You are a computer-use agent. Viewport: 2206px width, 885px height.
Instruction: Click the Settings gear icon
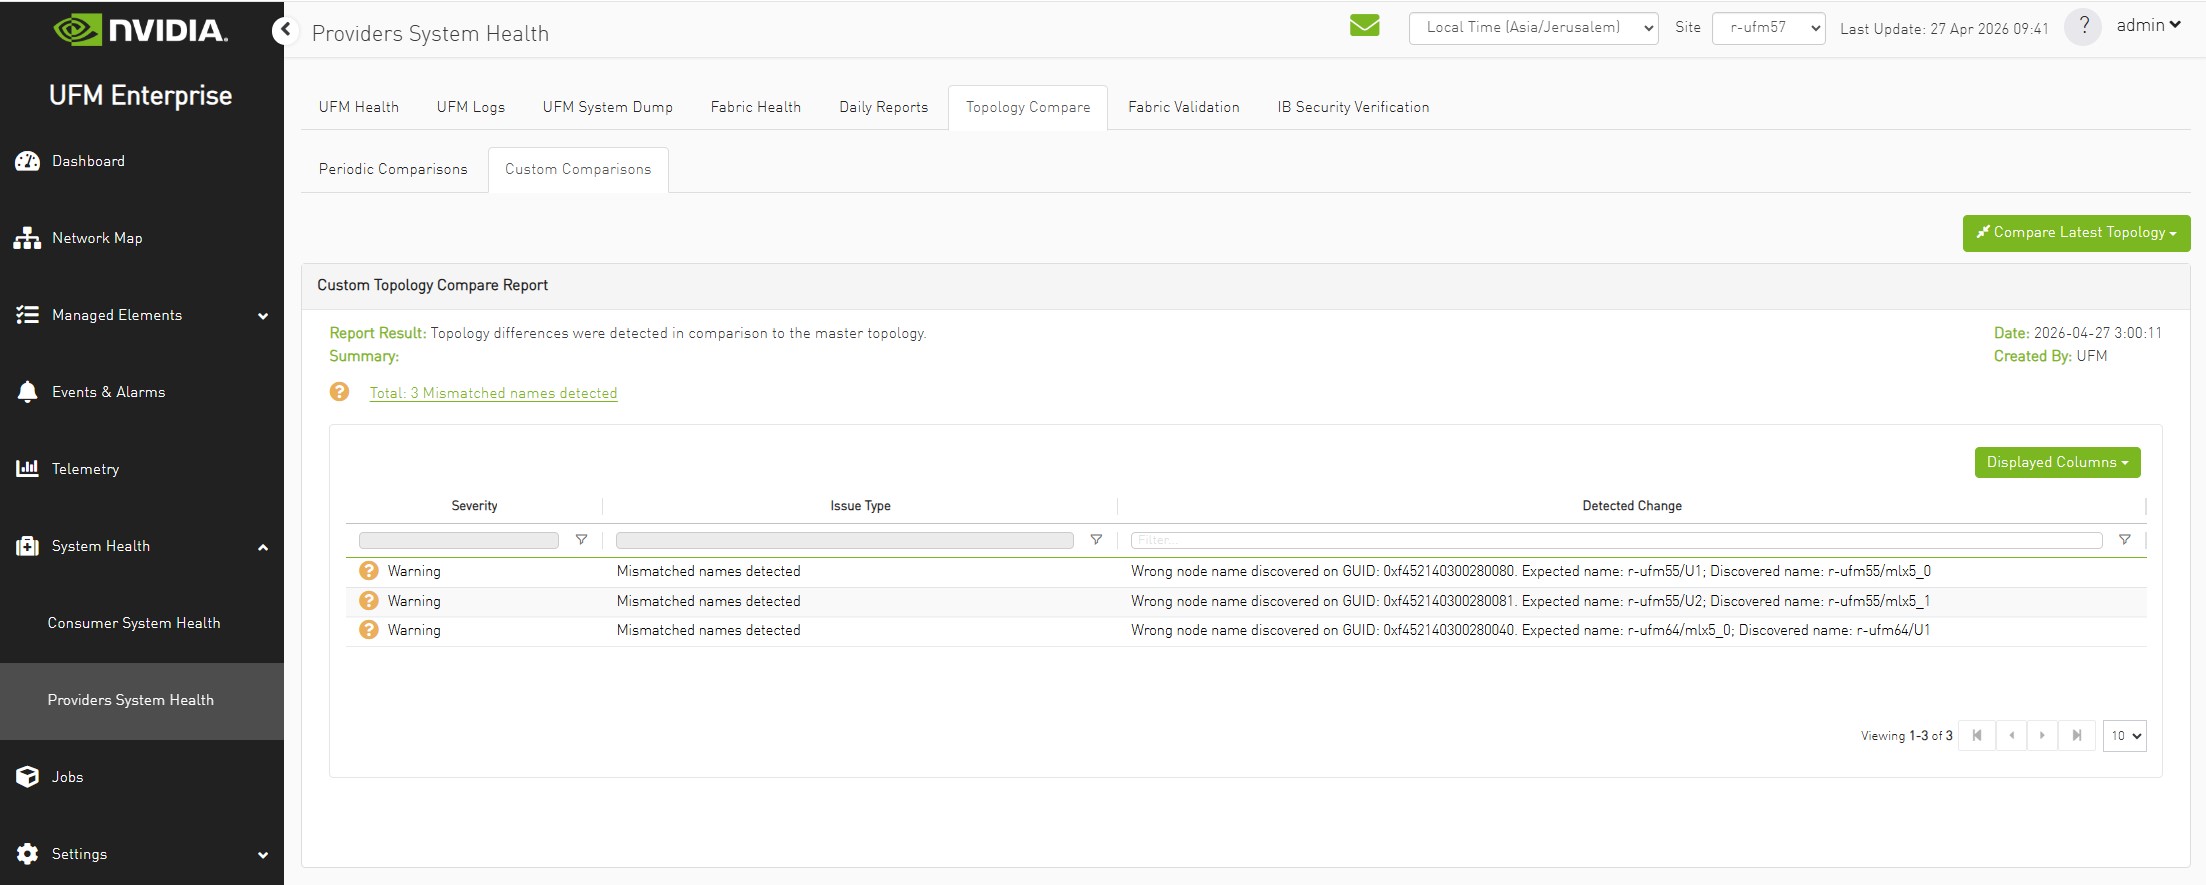pos(27,854)
